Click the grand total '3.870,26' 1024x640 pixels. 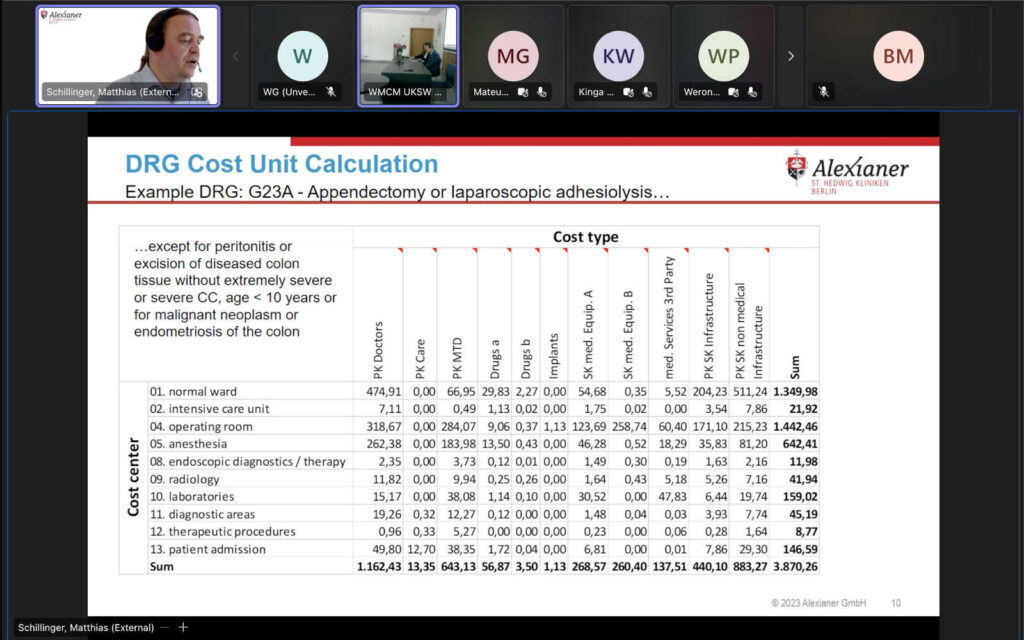(x=795, y=567)
